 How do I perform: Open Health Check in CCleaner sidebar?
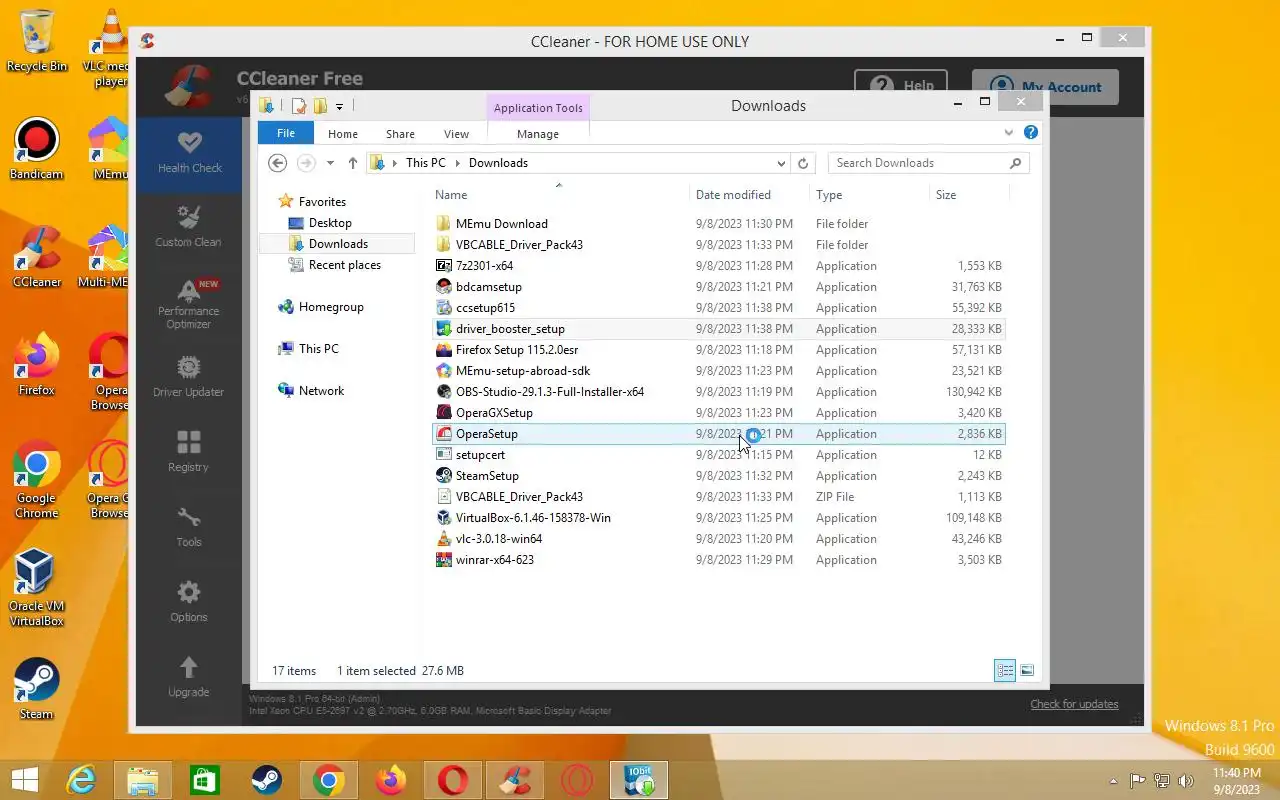(x=189, y=155)
